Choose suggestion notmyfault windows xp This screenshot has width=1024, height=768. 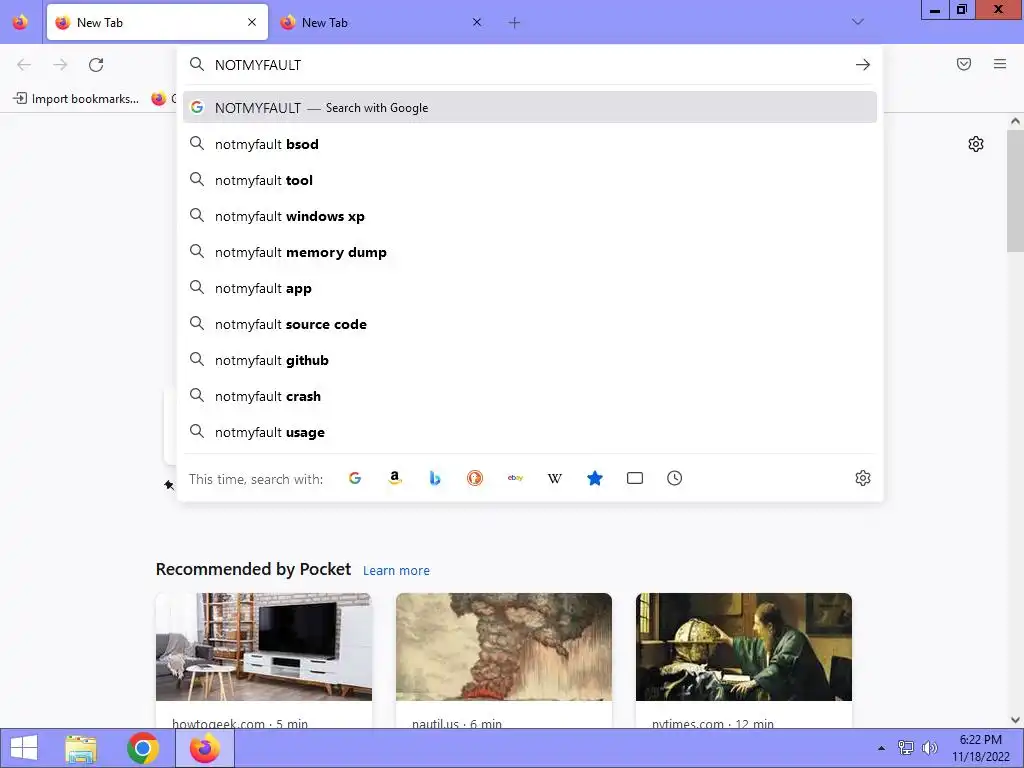point(530,216)
